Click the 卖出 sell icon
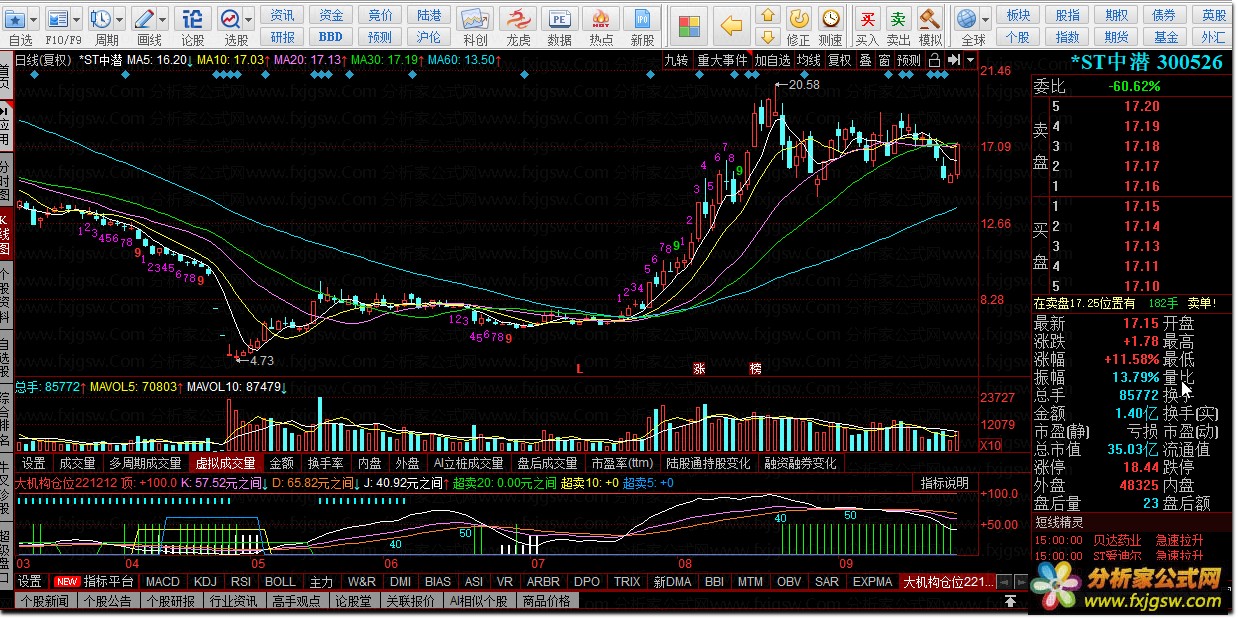 pos(899,18)
